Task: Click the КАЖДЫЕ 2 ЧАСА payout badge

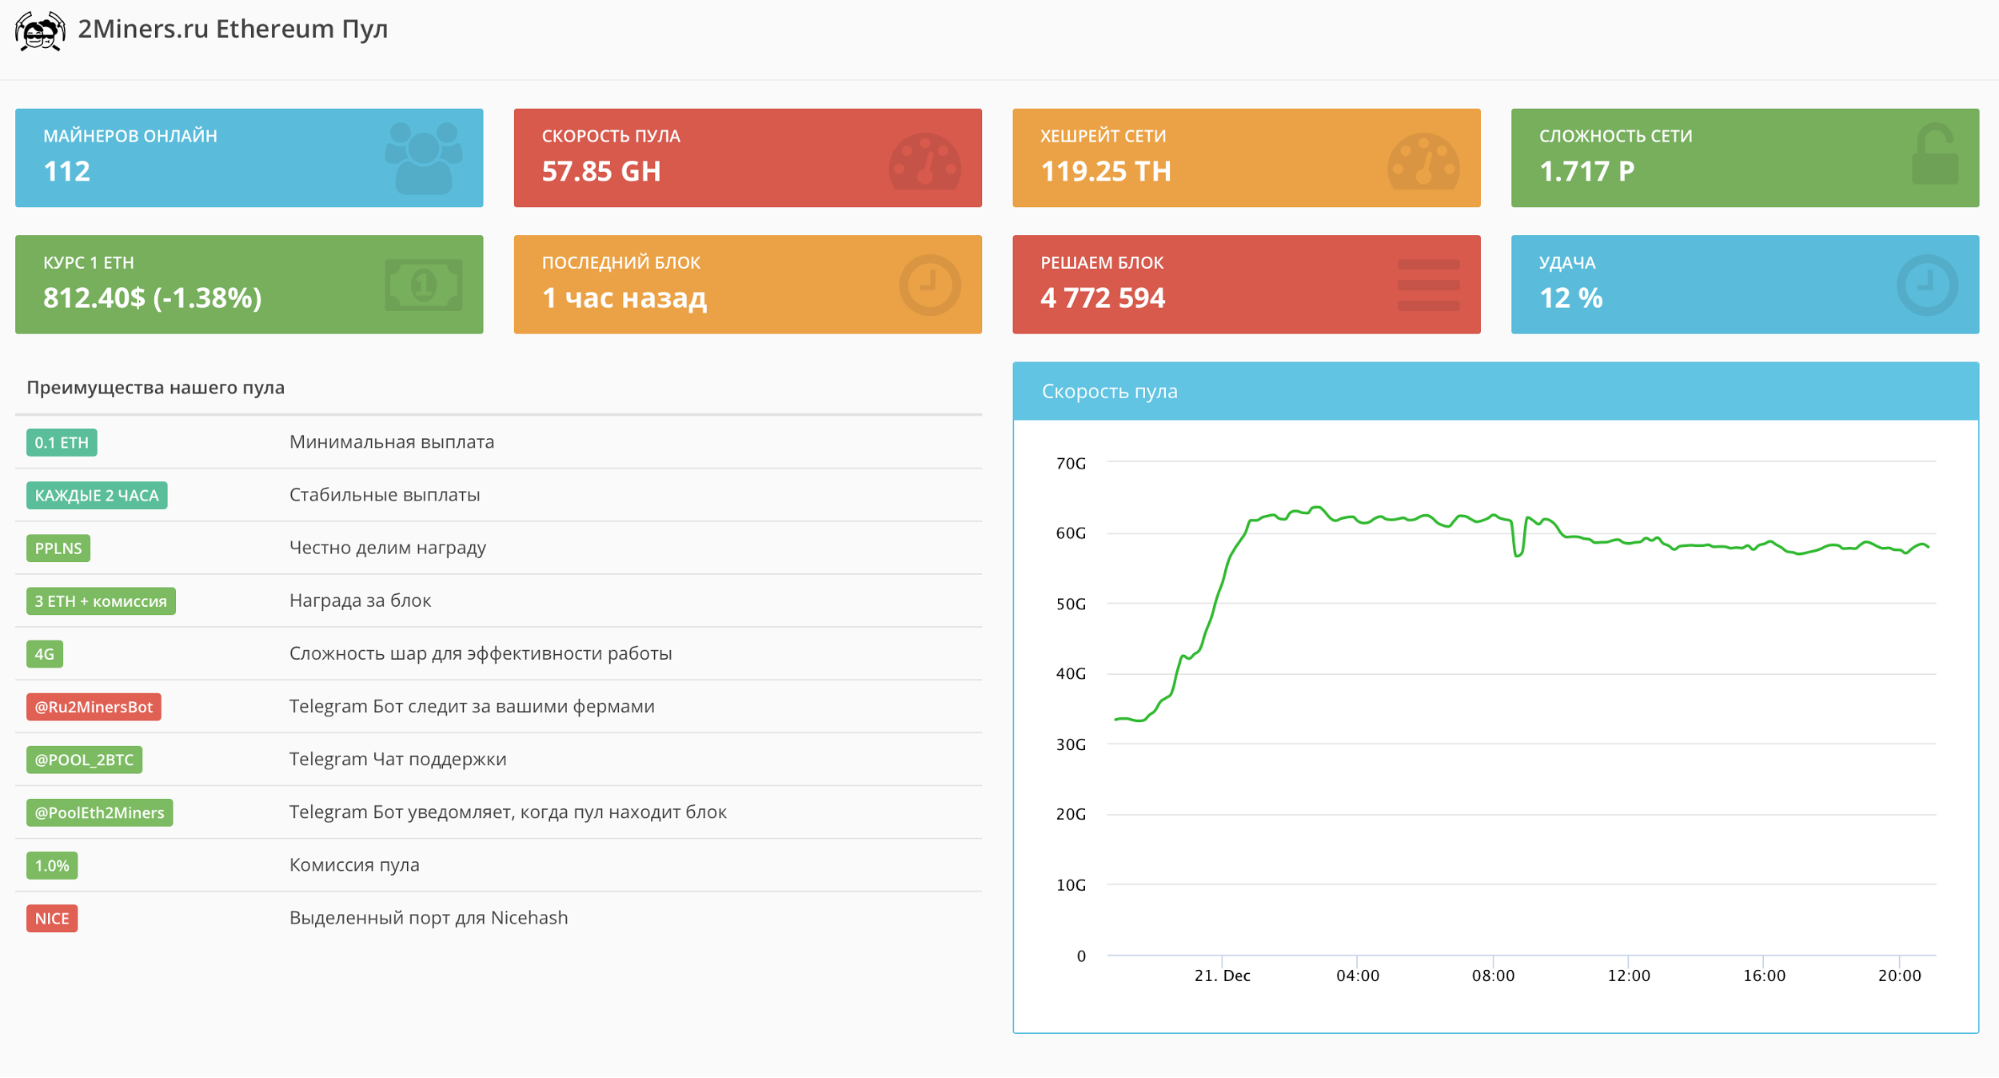Action: 96,495
